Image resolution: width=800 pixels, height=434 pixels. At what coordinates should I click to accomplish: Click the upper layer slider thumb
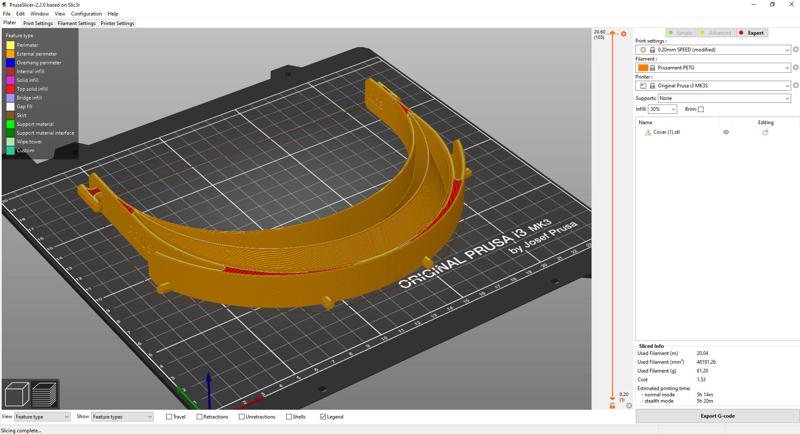pos(613,33)
